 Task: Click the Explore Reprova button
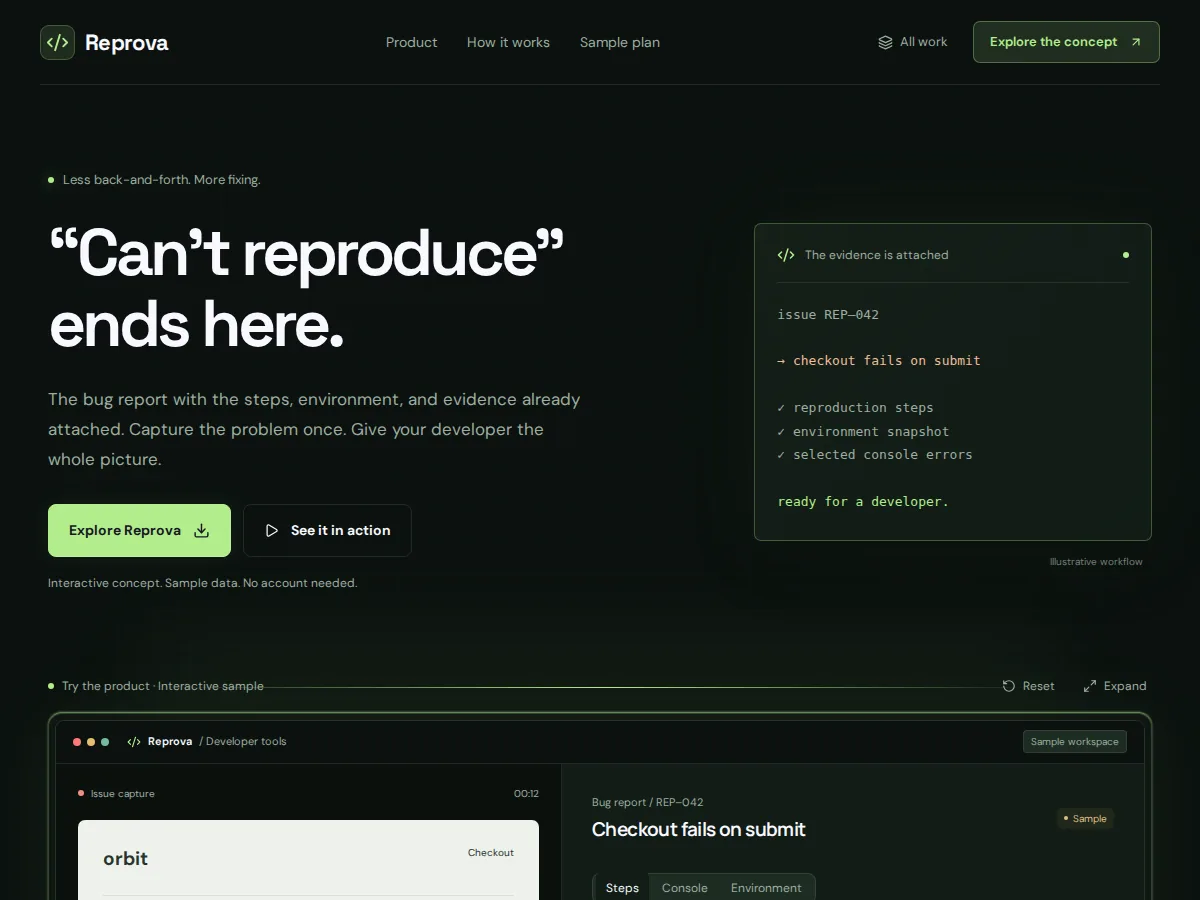(x=139, y=530)
